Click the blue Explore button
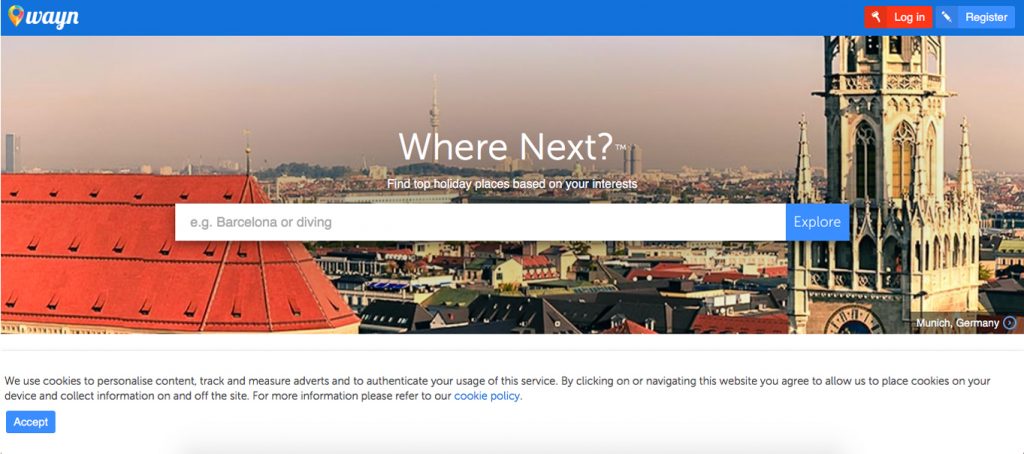The height and width of the screenshot is (454, 1024). pyautogui.click(x=817, y=222)
